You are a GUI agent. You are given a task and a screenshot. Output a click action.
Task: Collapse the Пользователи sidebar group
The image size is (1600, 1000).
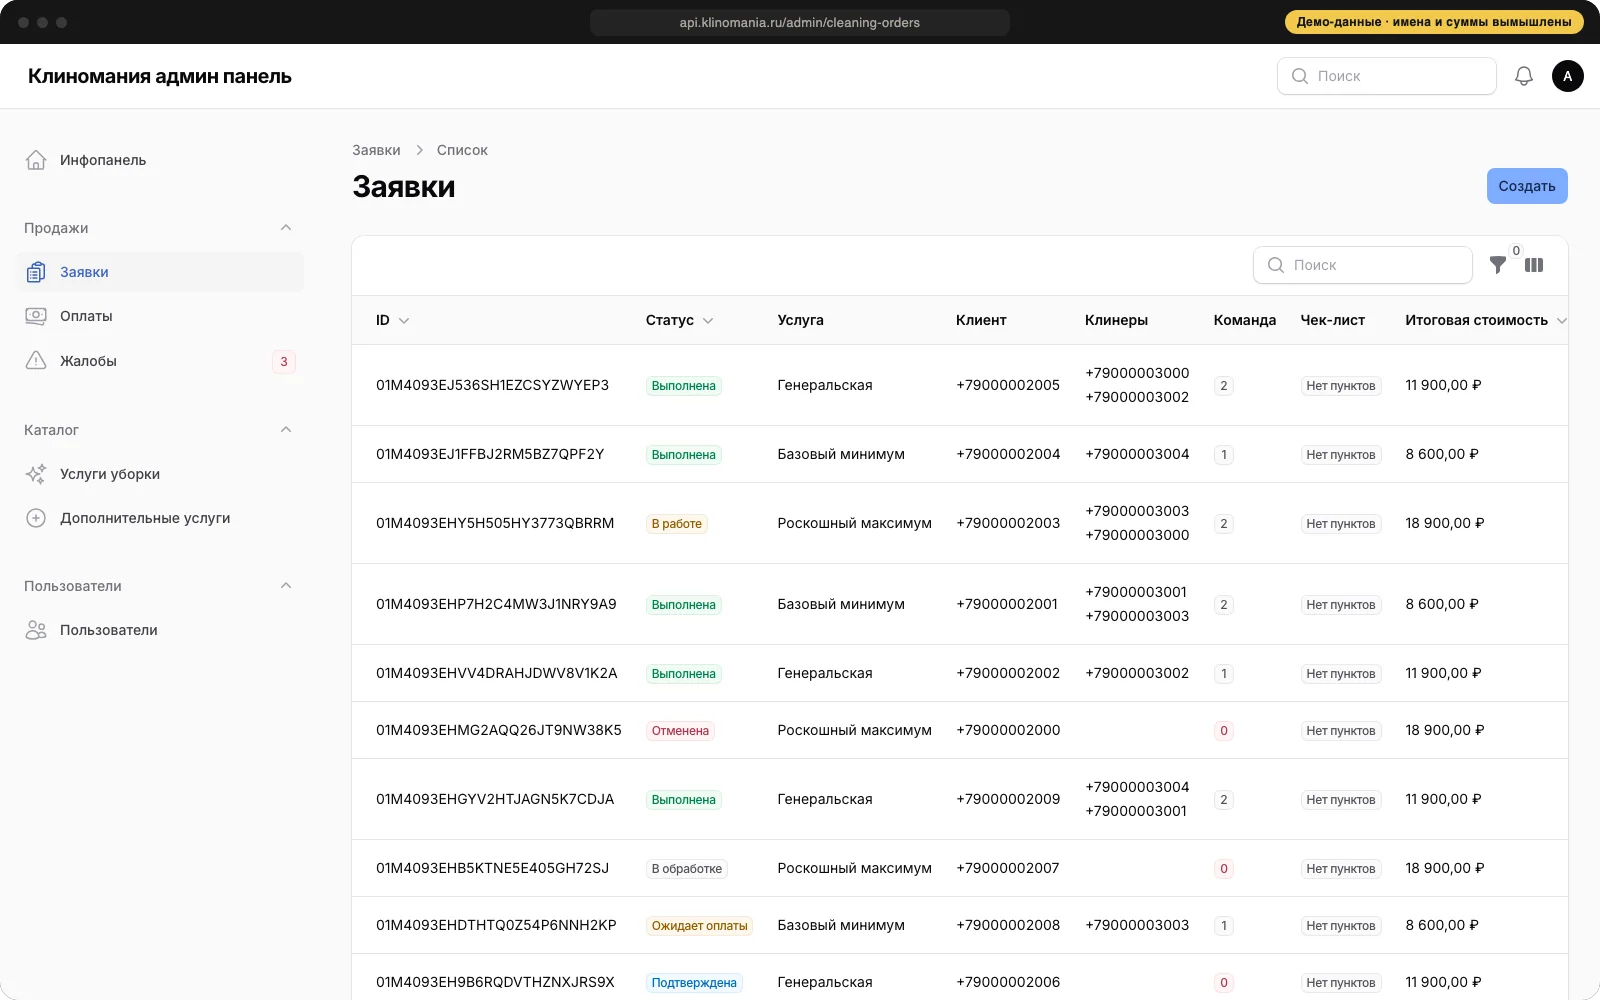(x=286, y=586)
